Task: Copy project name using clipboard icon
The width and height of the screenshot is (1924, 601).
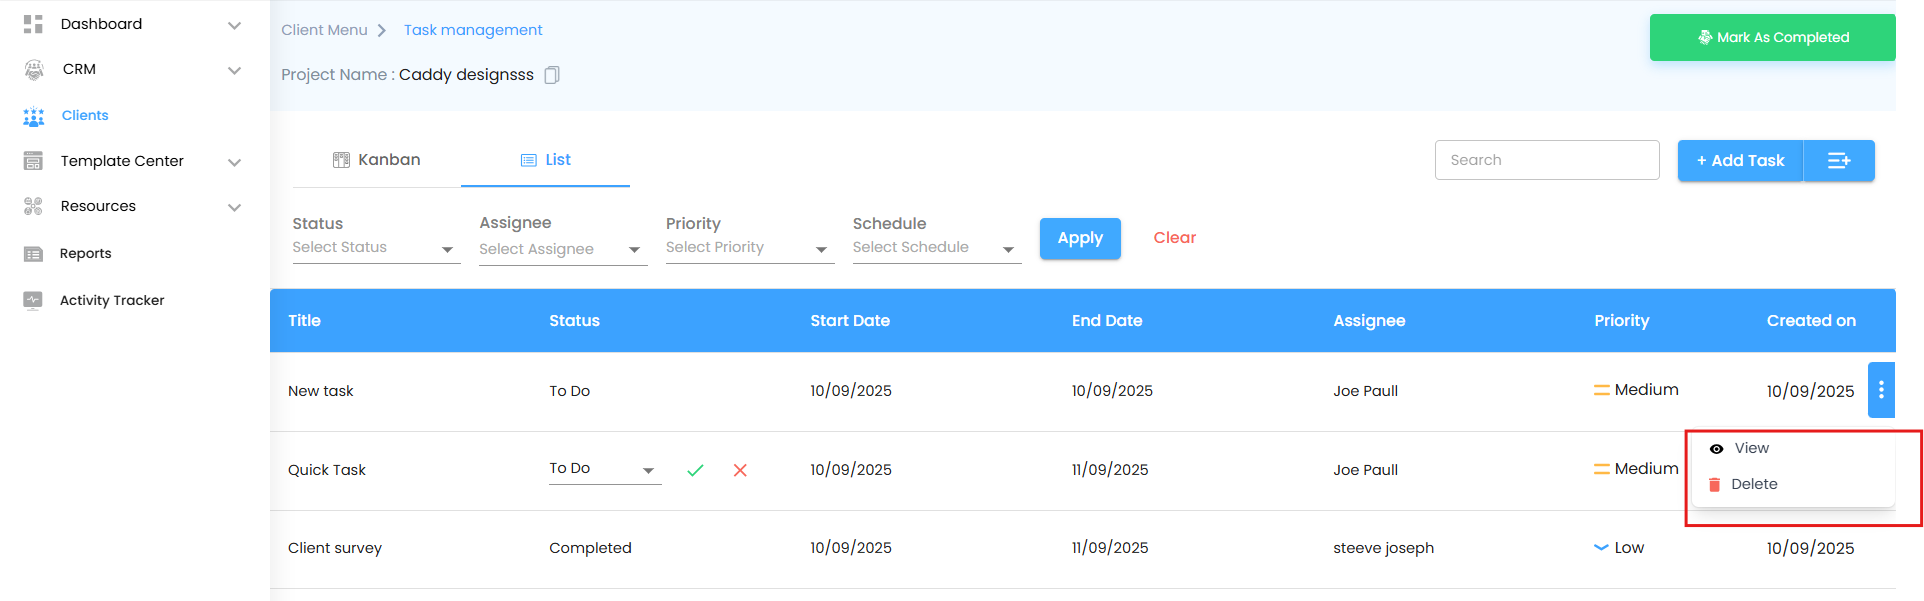Action: coord(552,75)
